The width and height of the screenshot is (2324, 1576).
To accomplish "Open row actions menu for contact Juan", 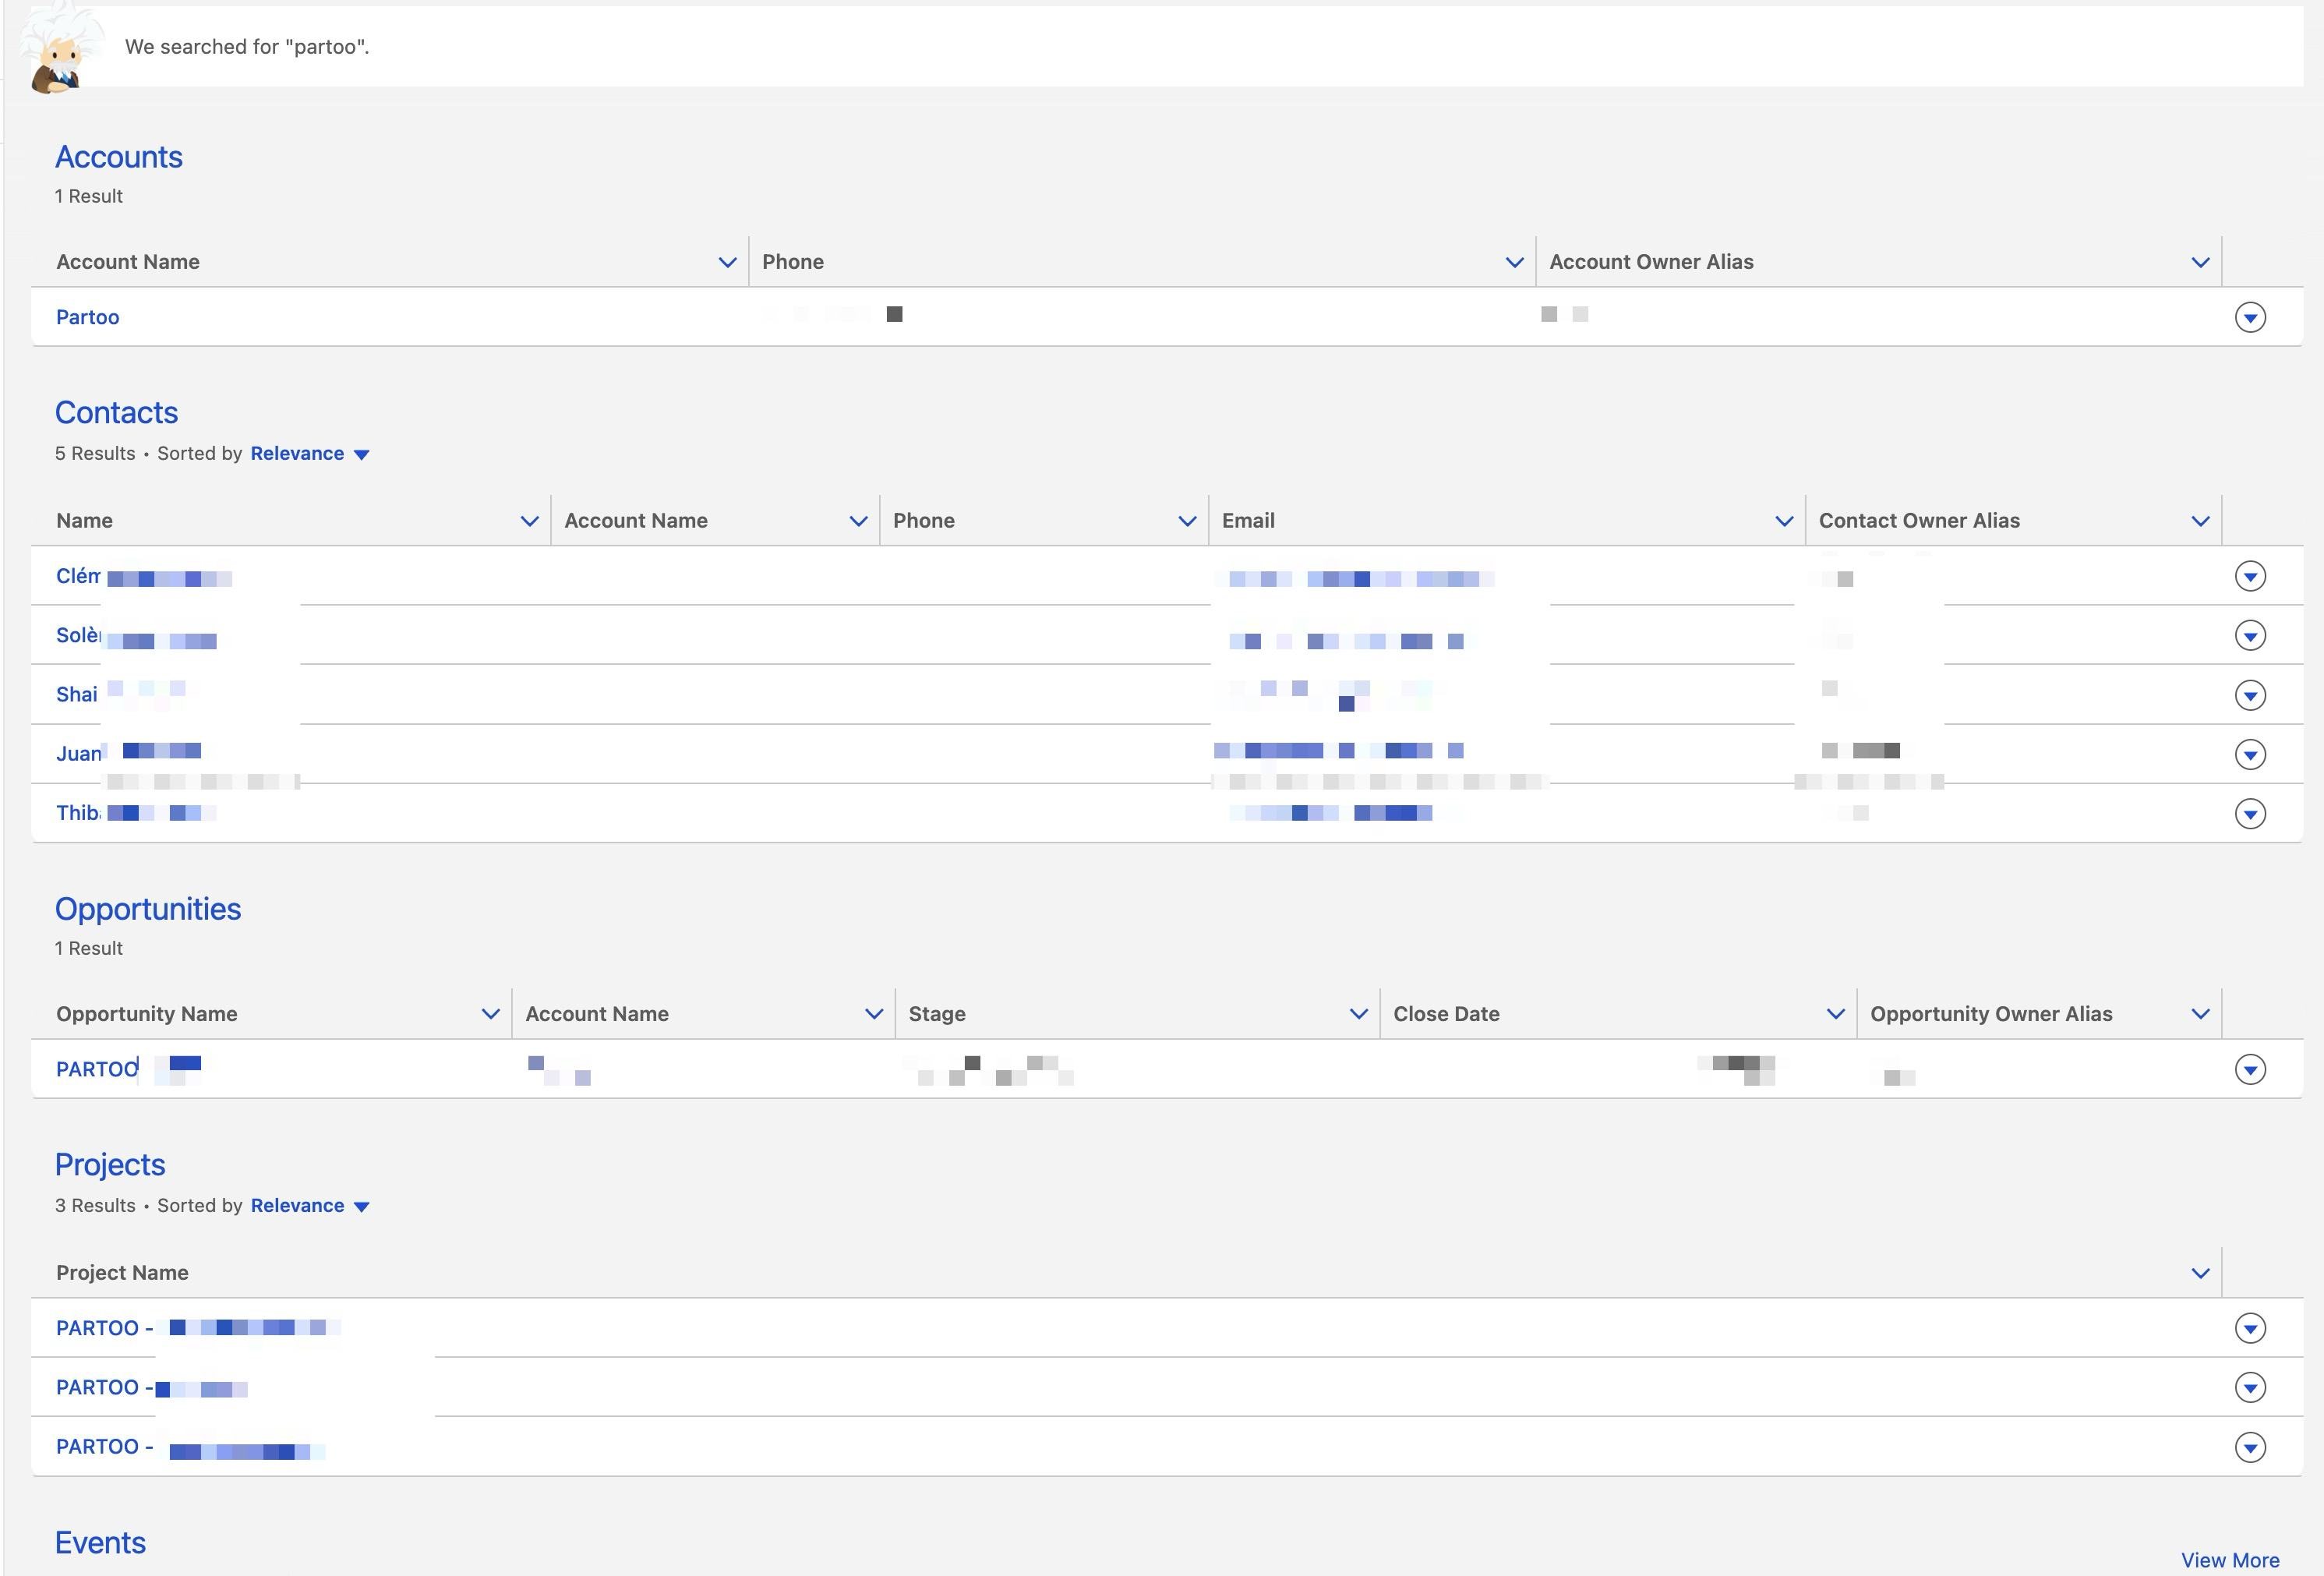I will tap(2250, 754).
